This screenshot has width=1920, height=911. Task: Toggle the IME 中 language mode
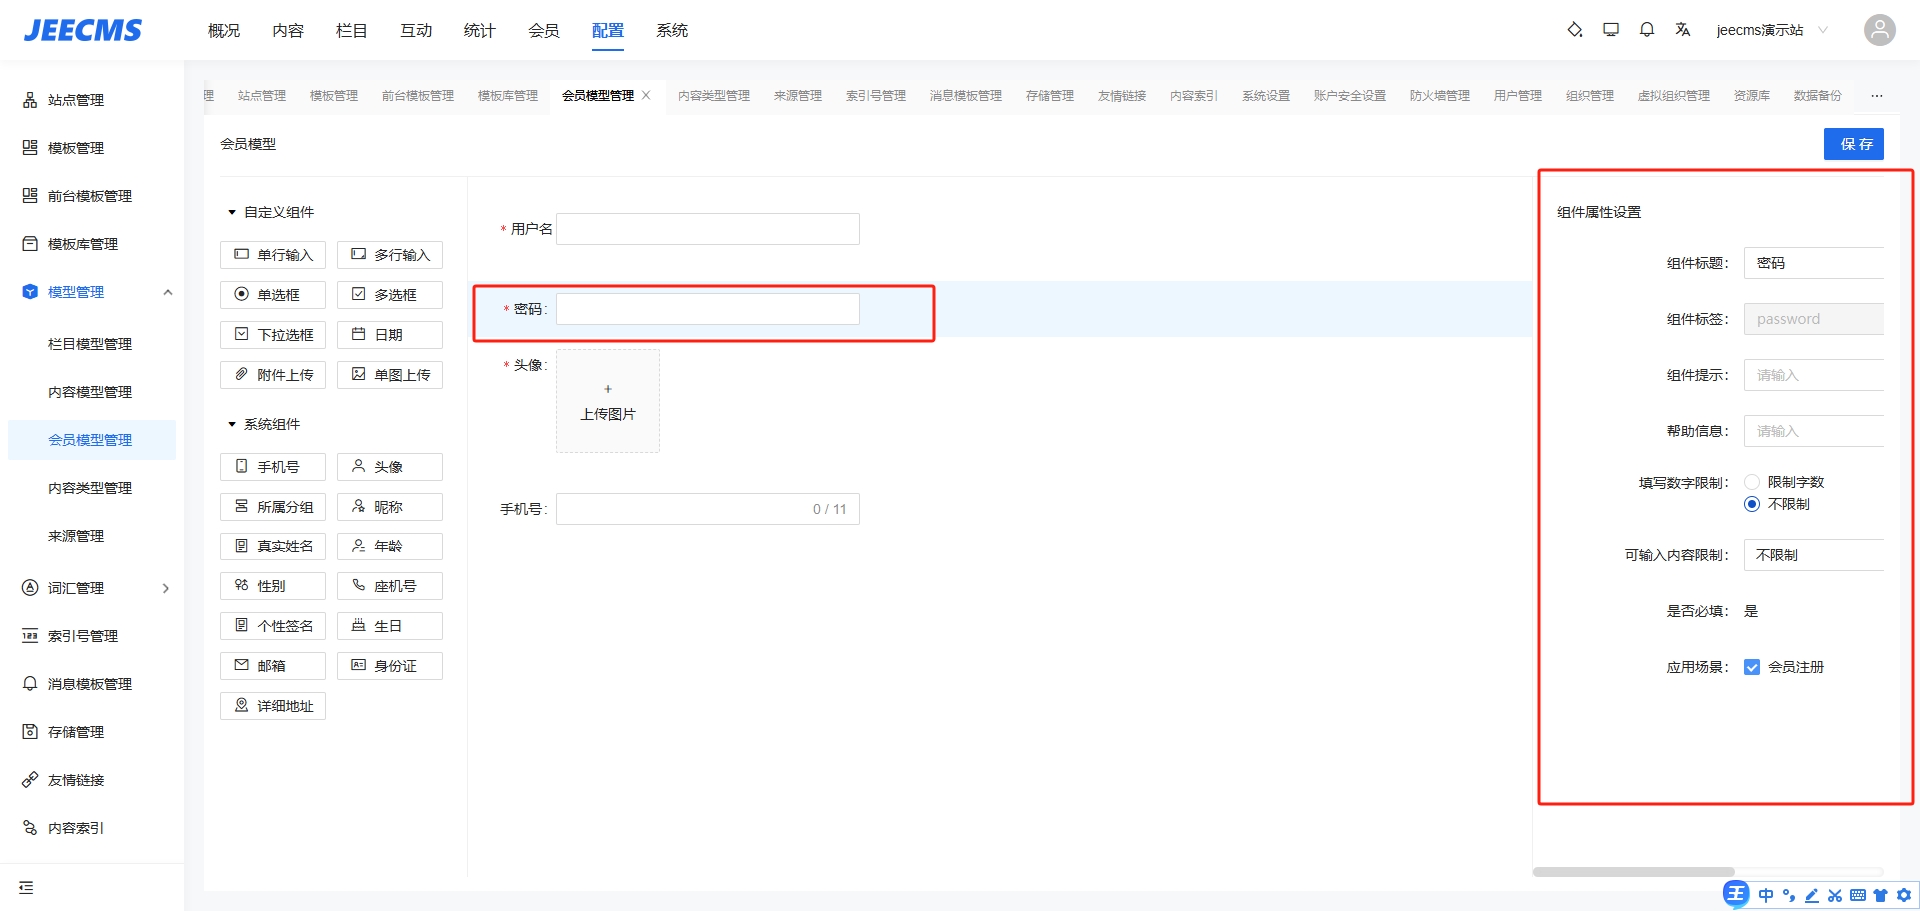coord(1766,895)
